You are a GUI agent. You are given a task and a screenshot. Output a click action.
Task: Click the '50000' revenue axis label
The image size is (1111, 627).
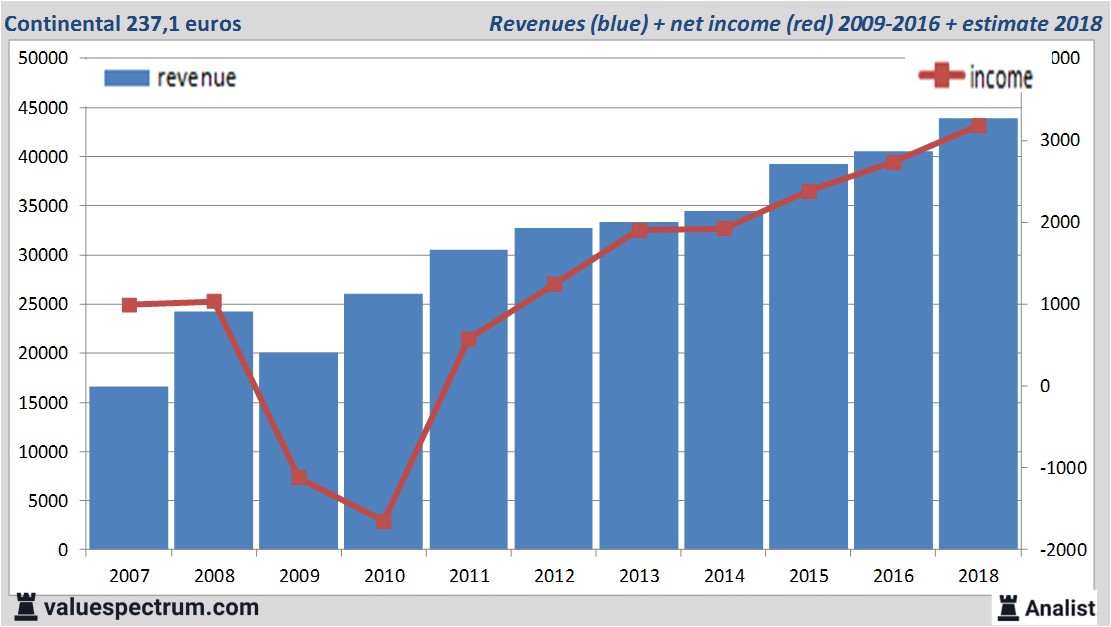point(43,58)
